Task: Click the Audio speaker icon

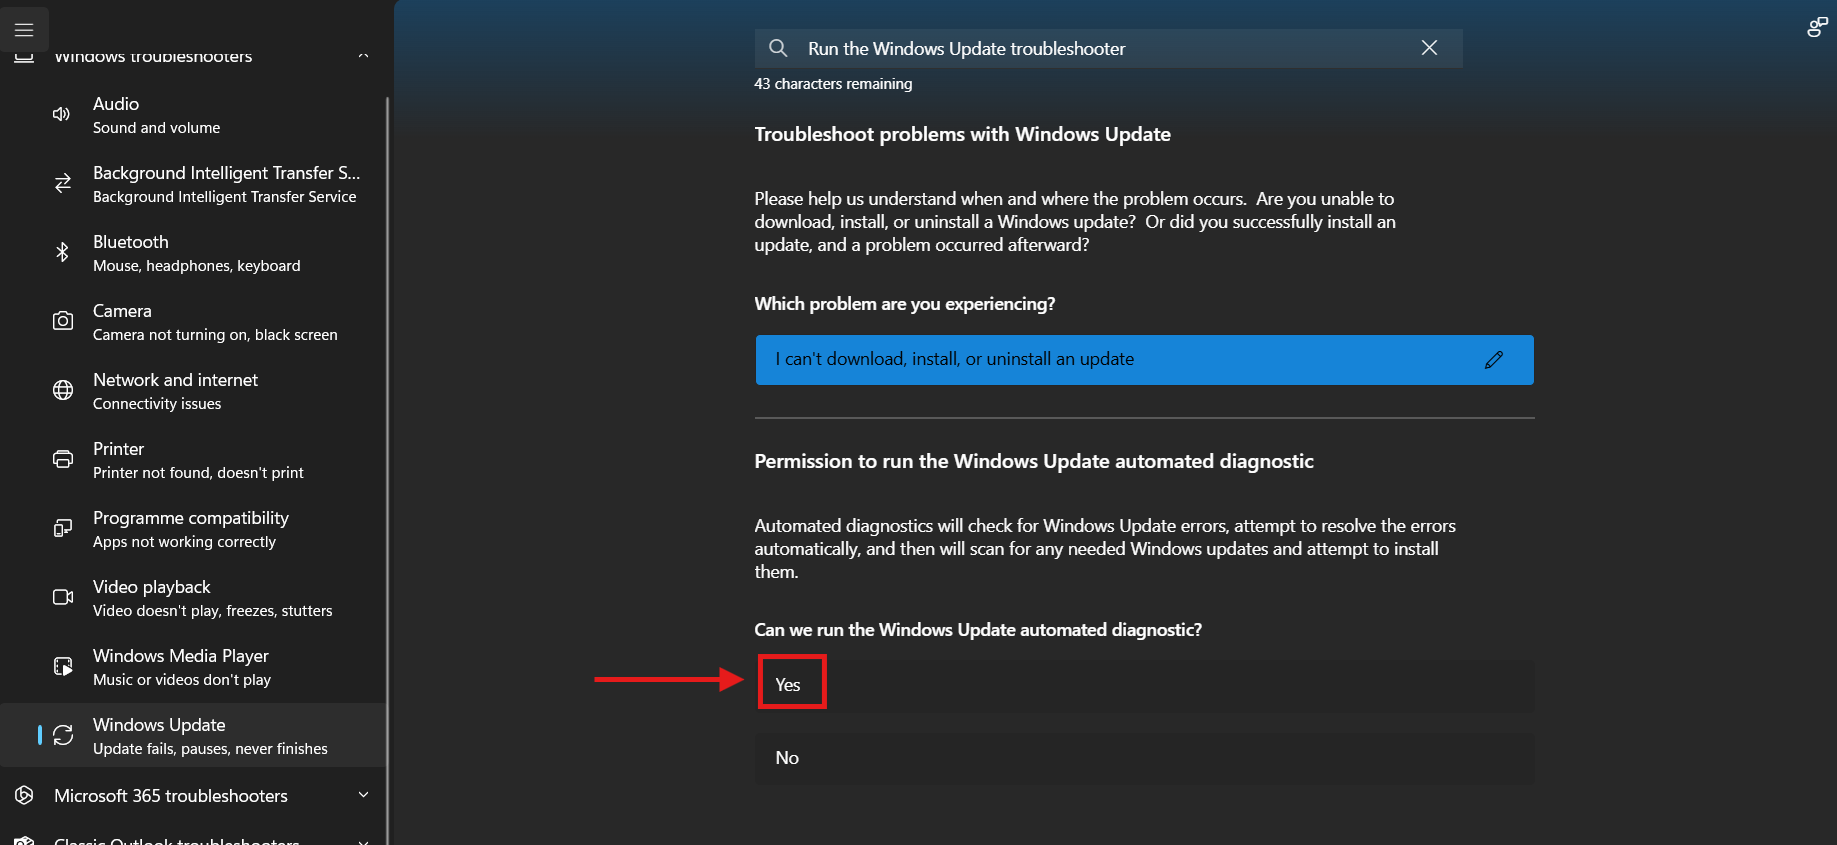Action: click(x=62, y=114)
